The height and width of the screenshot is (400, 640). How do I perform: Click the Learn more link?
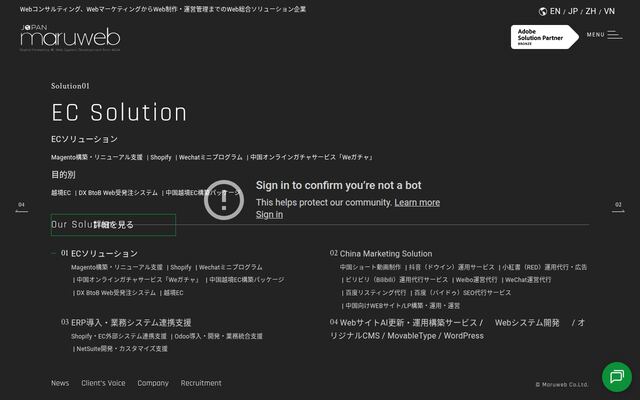tap(417, 202)
